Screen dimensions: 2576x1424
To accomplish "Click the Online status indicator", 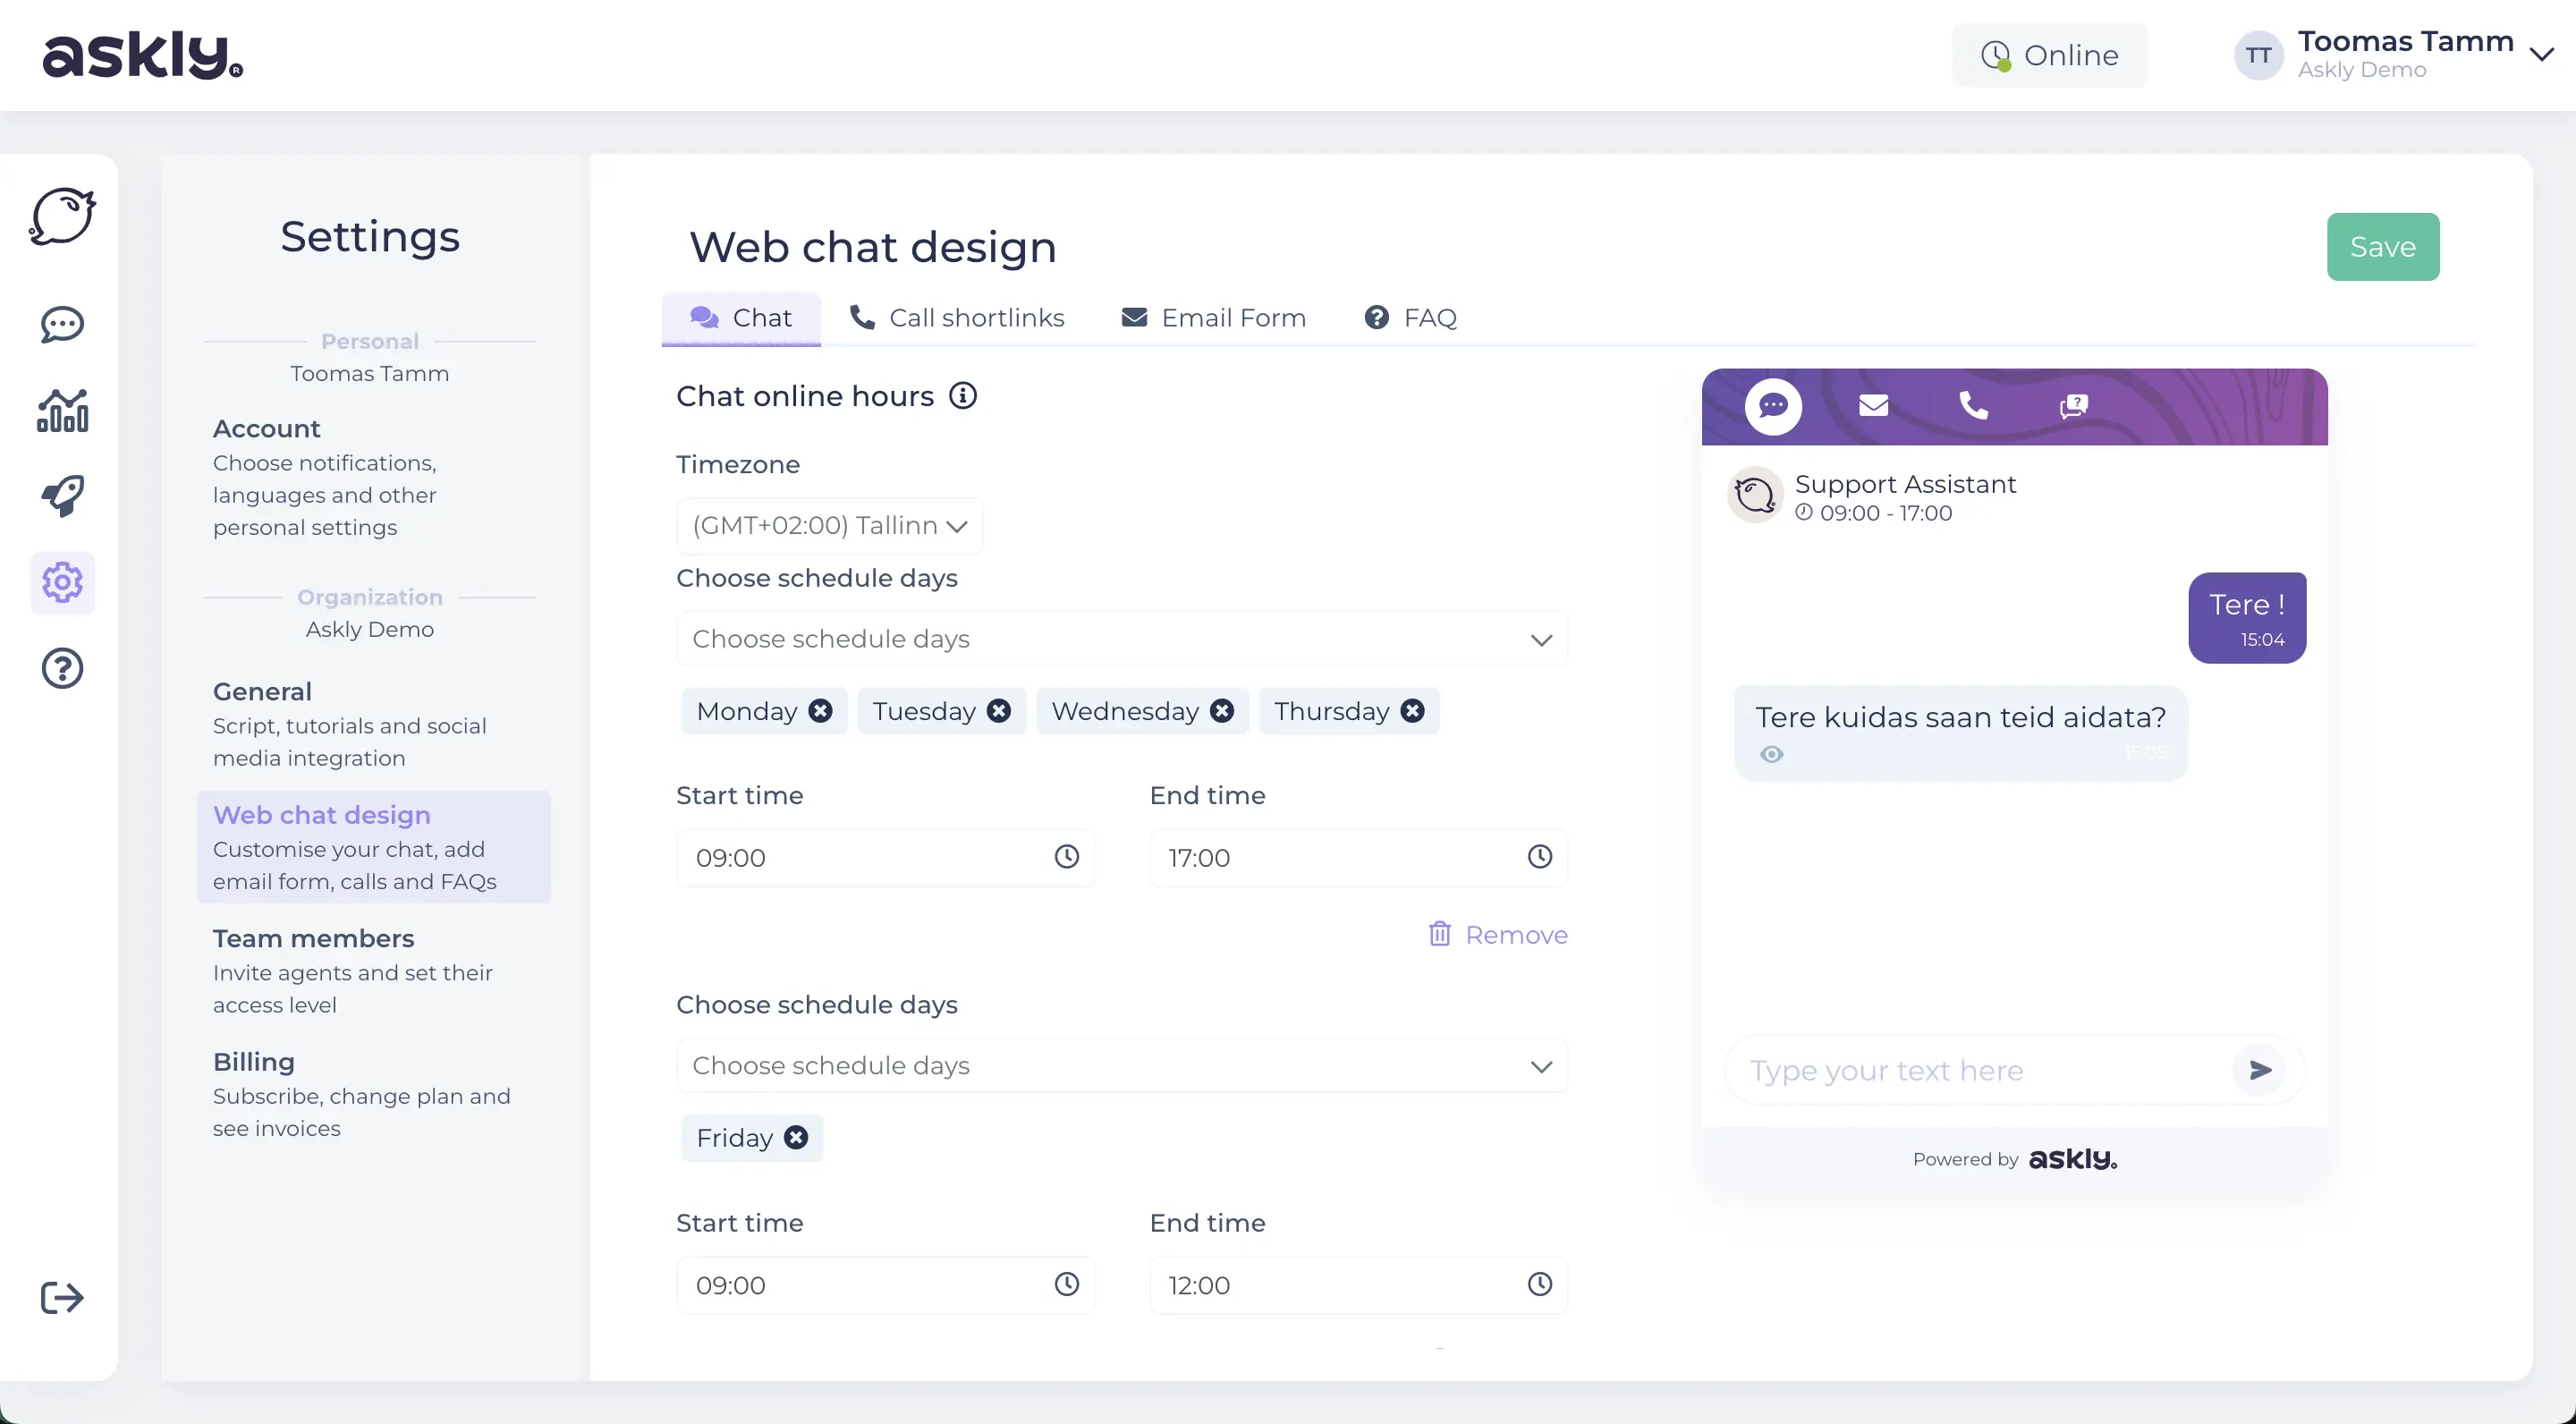I will coord(2050,55).
